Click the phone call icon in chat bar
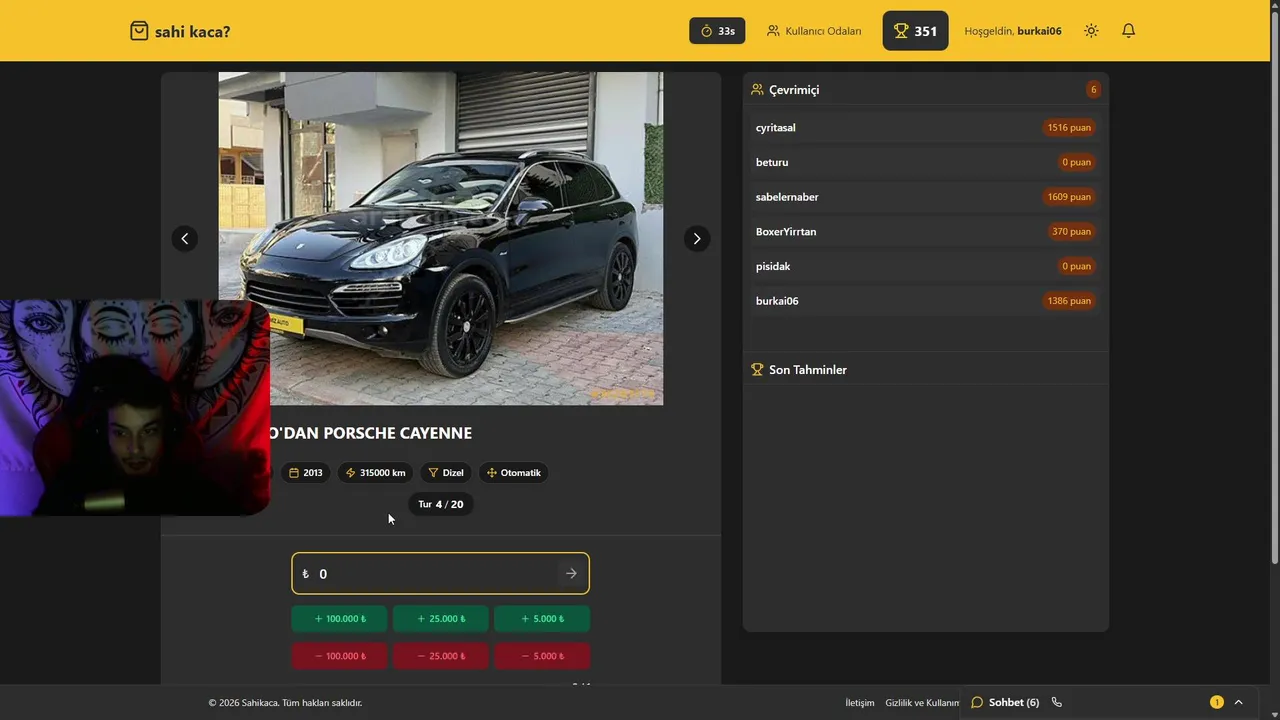1280x720 pixels. click(1057, 703)
